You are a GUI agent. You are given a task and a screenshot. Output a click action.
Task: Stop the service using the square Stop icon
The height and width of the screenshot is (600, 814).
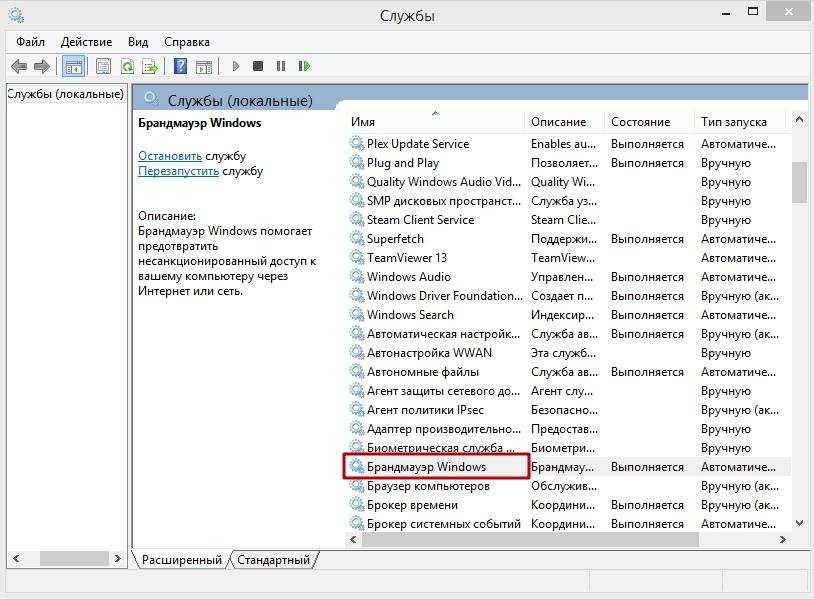[x=258, y=67]
